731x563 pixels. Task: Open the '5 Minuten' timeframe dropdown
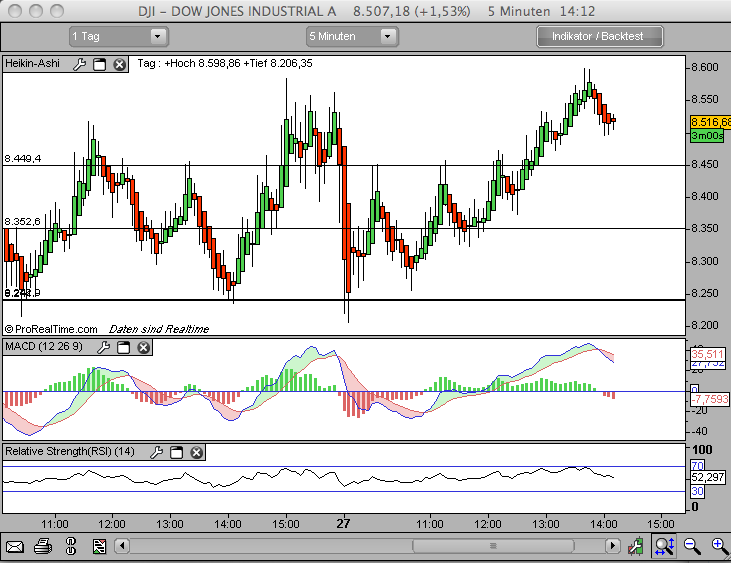click(352, 36)
